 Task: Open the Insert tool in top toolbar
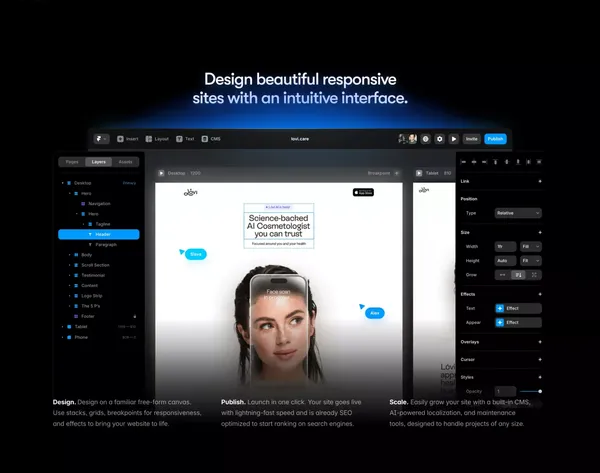128,139
